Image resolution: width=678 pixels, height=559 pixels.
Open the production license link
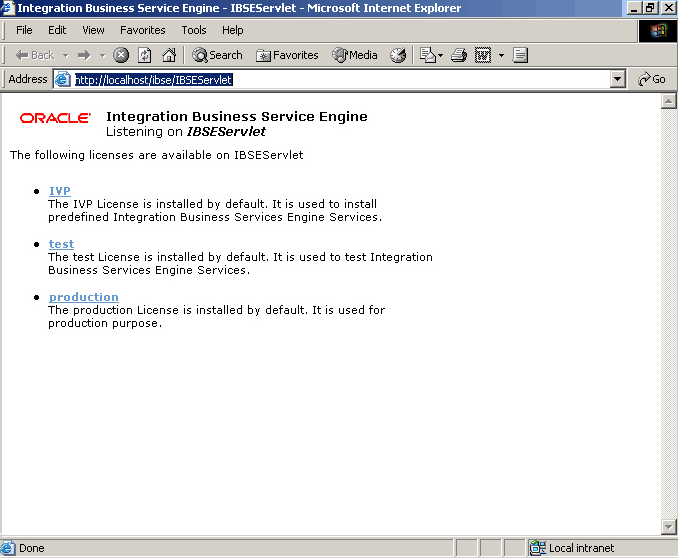(84, 297)
